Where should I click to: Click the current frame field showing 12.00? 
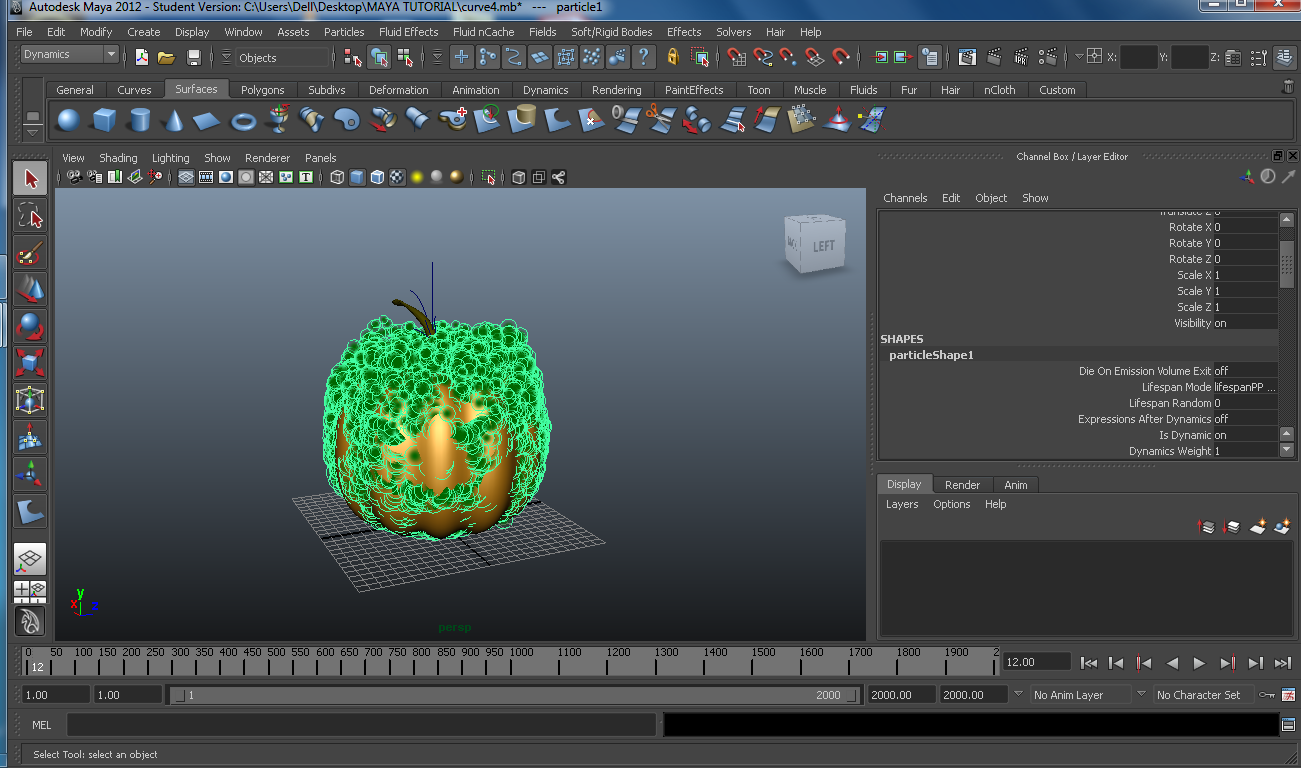(1036, 662)
